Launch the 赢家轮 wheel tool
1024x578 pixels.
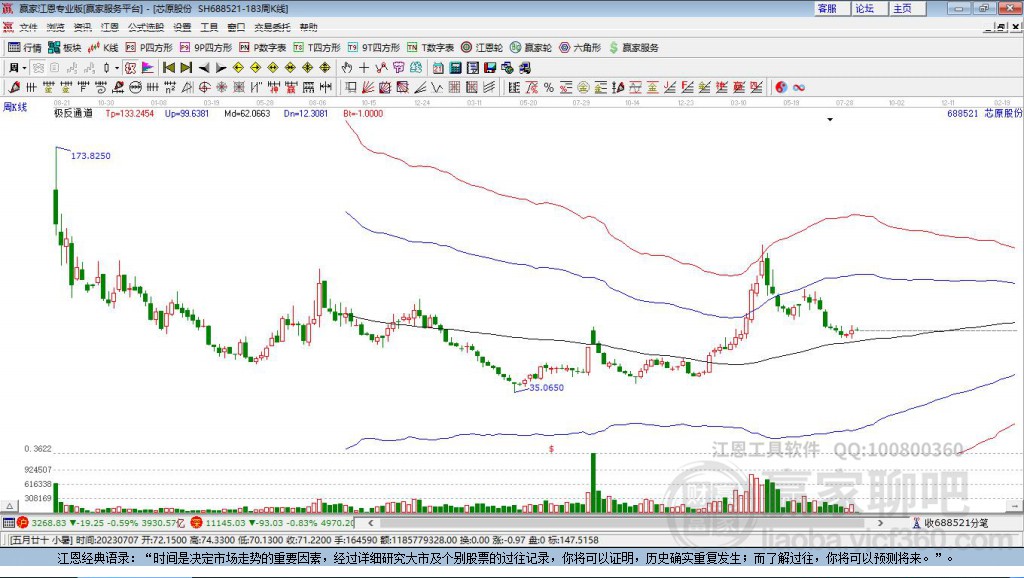[530, 48]
